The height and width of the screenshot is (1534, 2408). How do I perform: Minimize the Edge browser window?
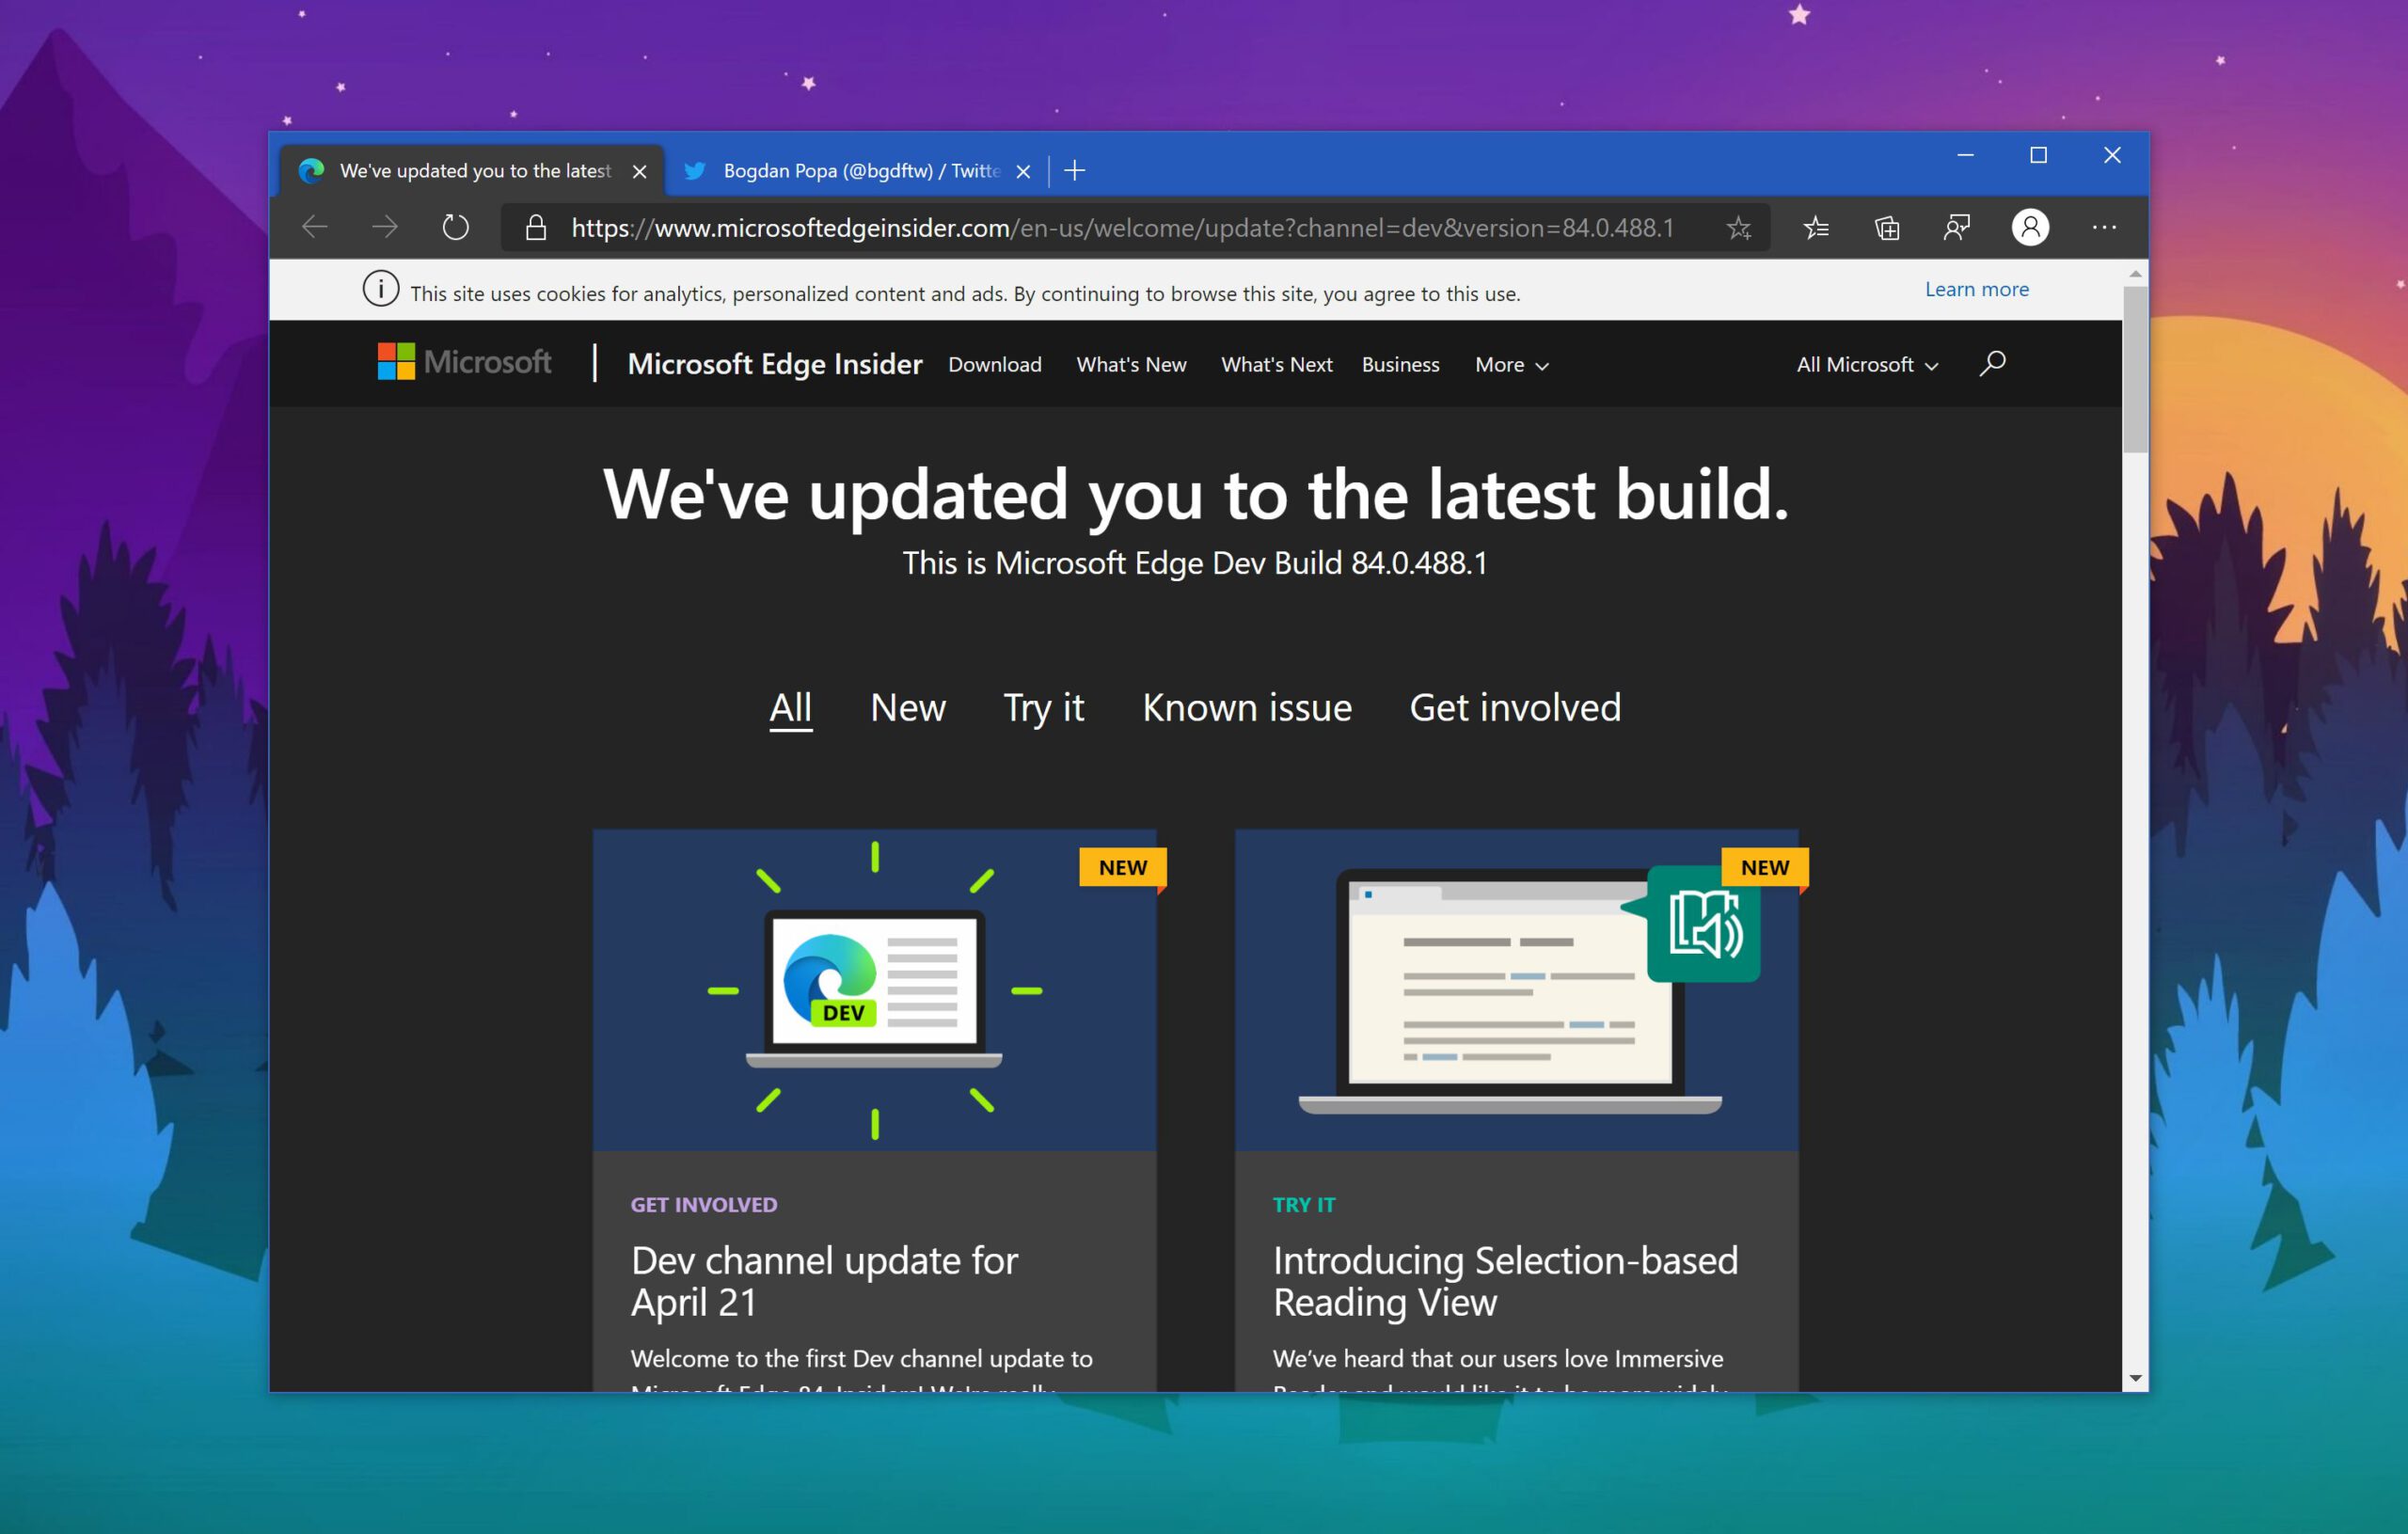1965,155
